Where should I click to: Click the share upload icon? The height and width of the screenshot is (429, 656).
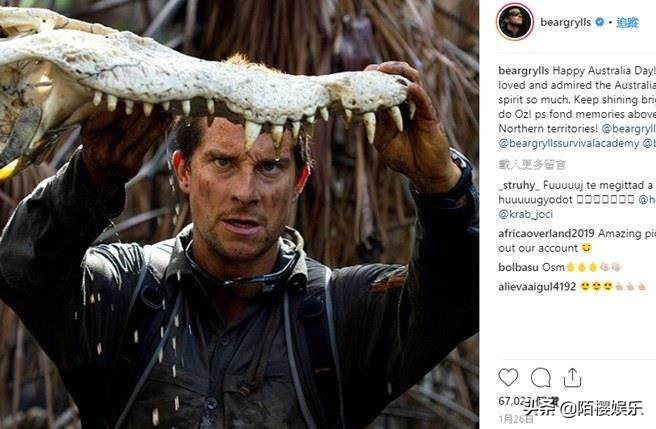[x=572, y=377]
